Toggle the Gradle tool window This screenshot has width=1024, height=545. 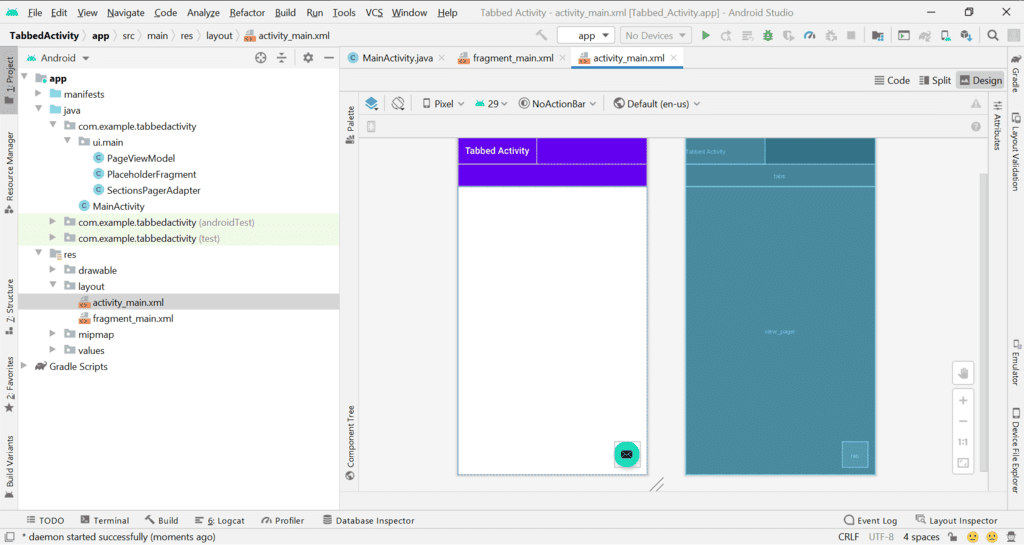coord(1016,74)
